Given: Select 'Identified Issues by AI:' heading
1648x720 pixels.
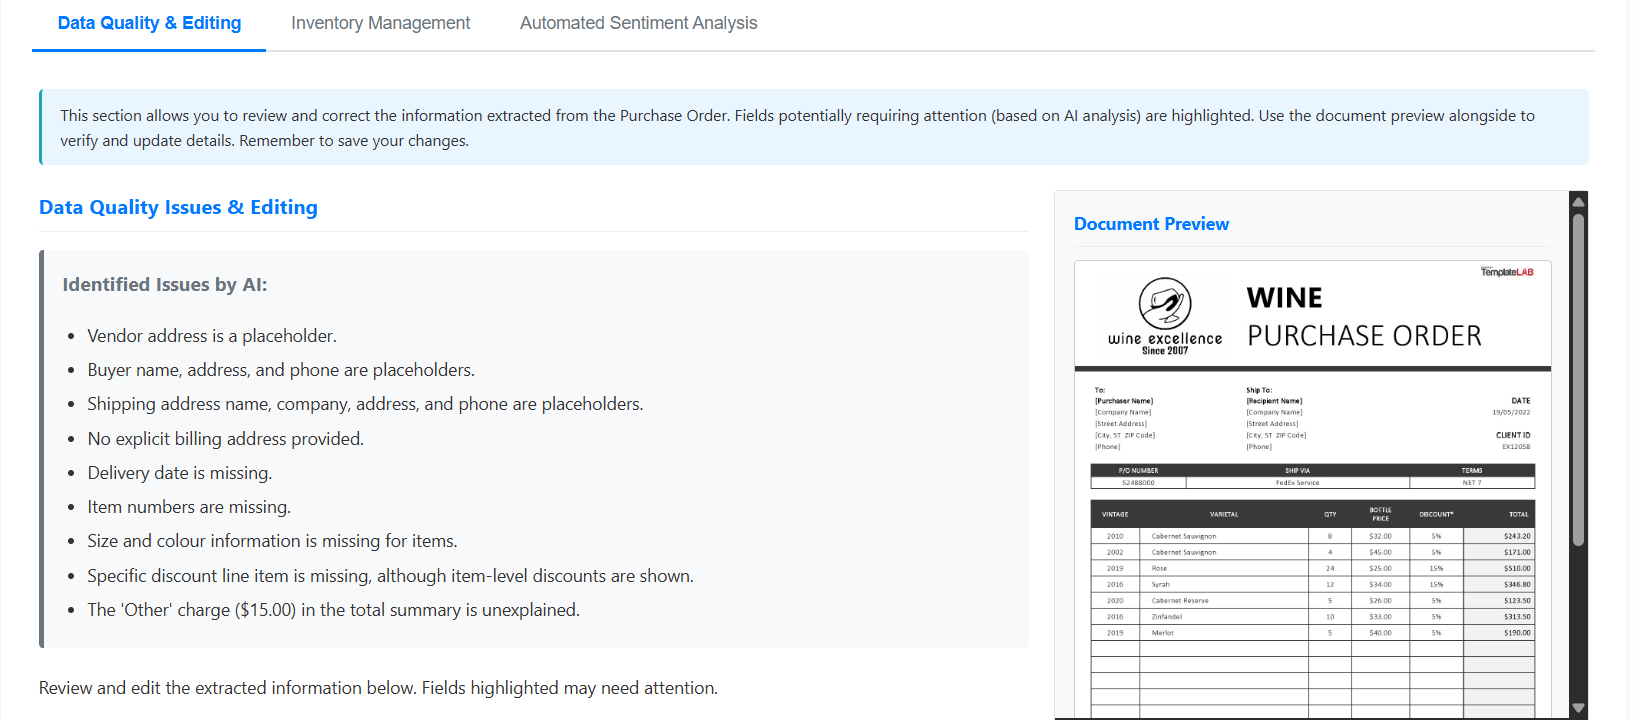Looking at the screenshot, I should click(x=165, y=285).
